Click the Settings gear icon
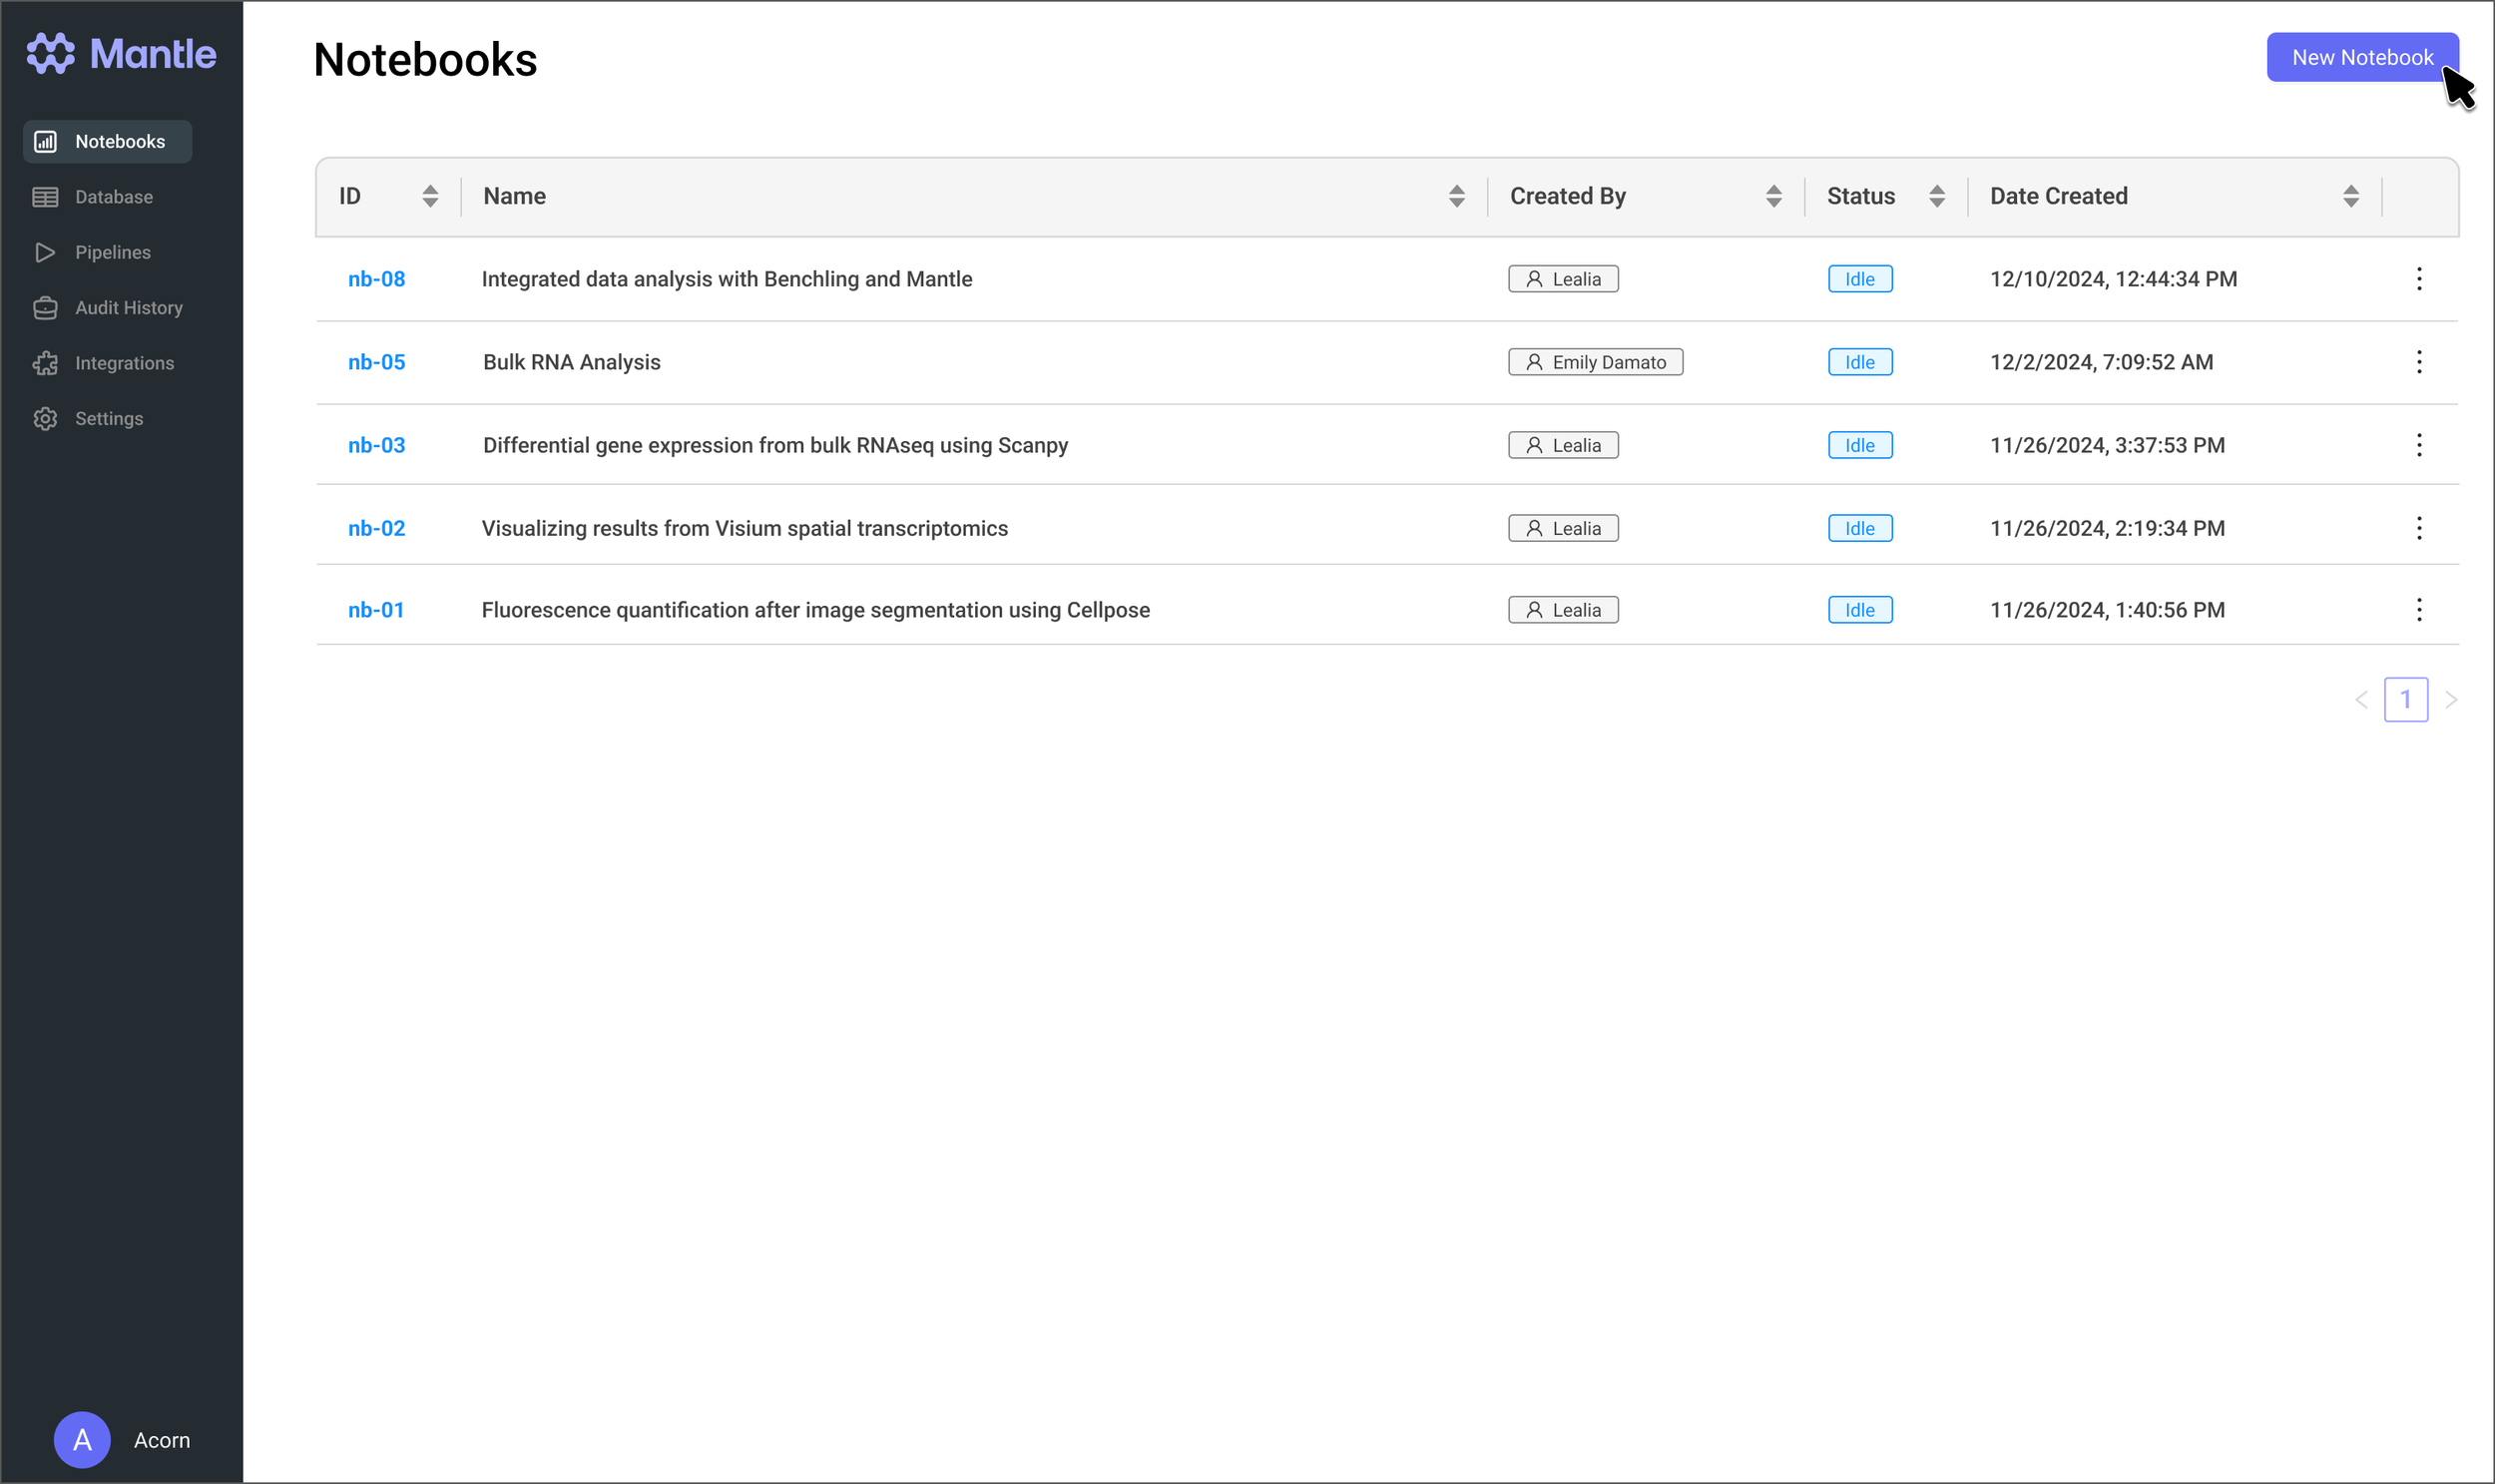Image resolution: width=2495 pixels, height=1484 pixels. (x=45, y=419)
